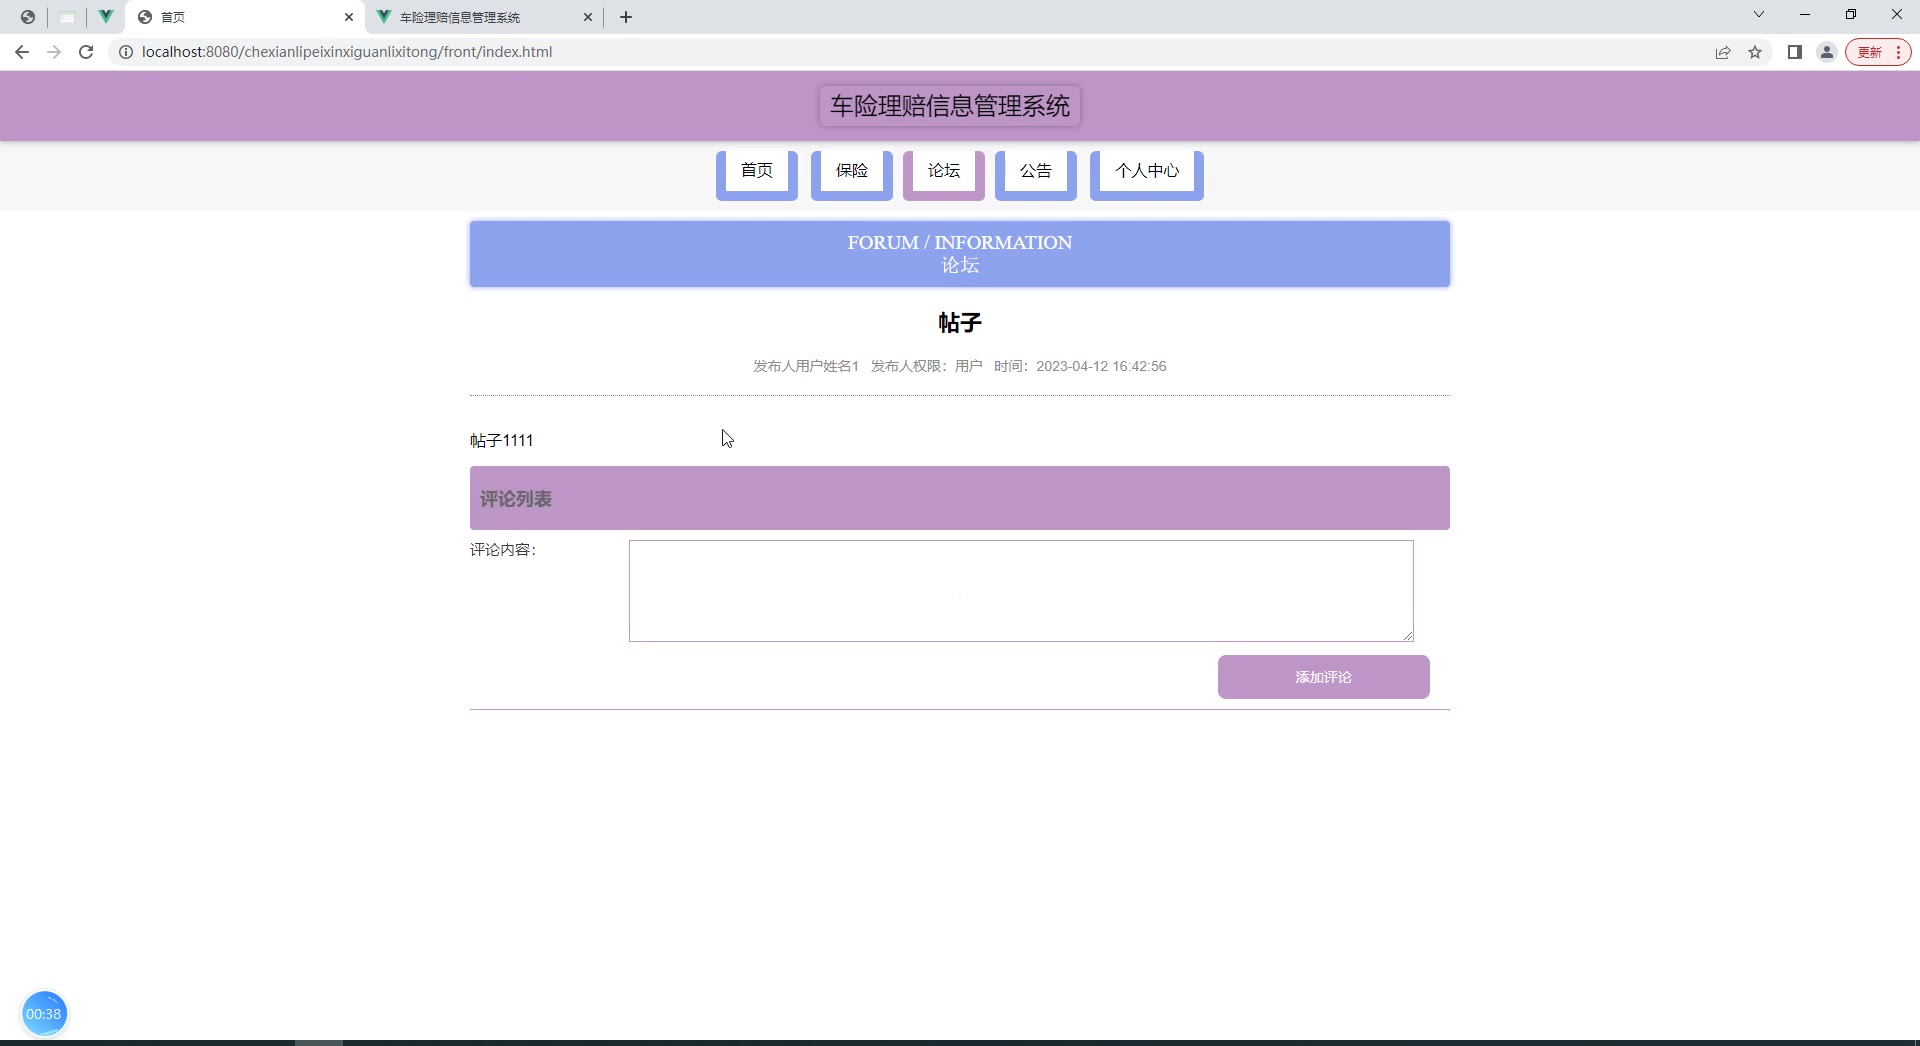1920x1046 pixels.
Task: Click the timestamp 2023-04-12 16:42:56
Action: [x=1101, y=367]
